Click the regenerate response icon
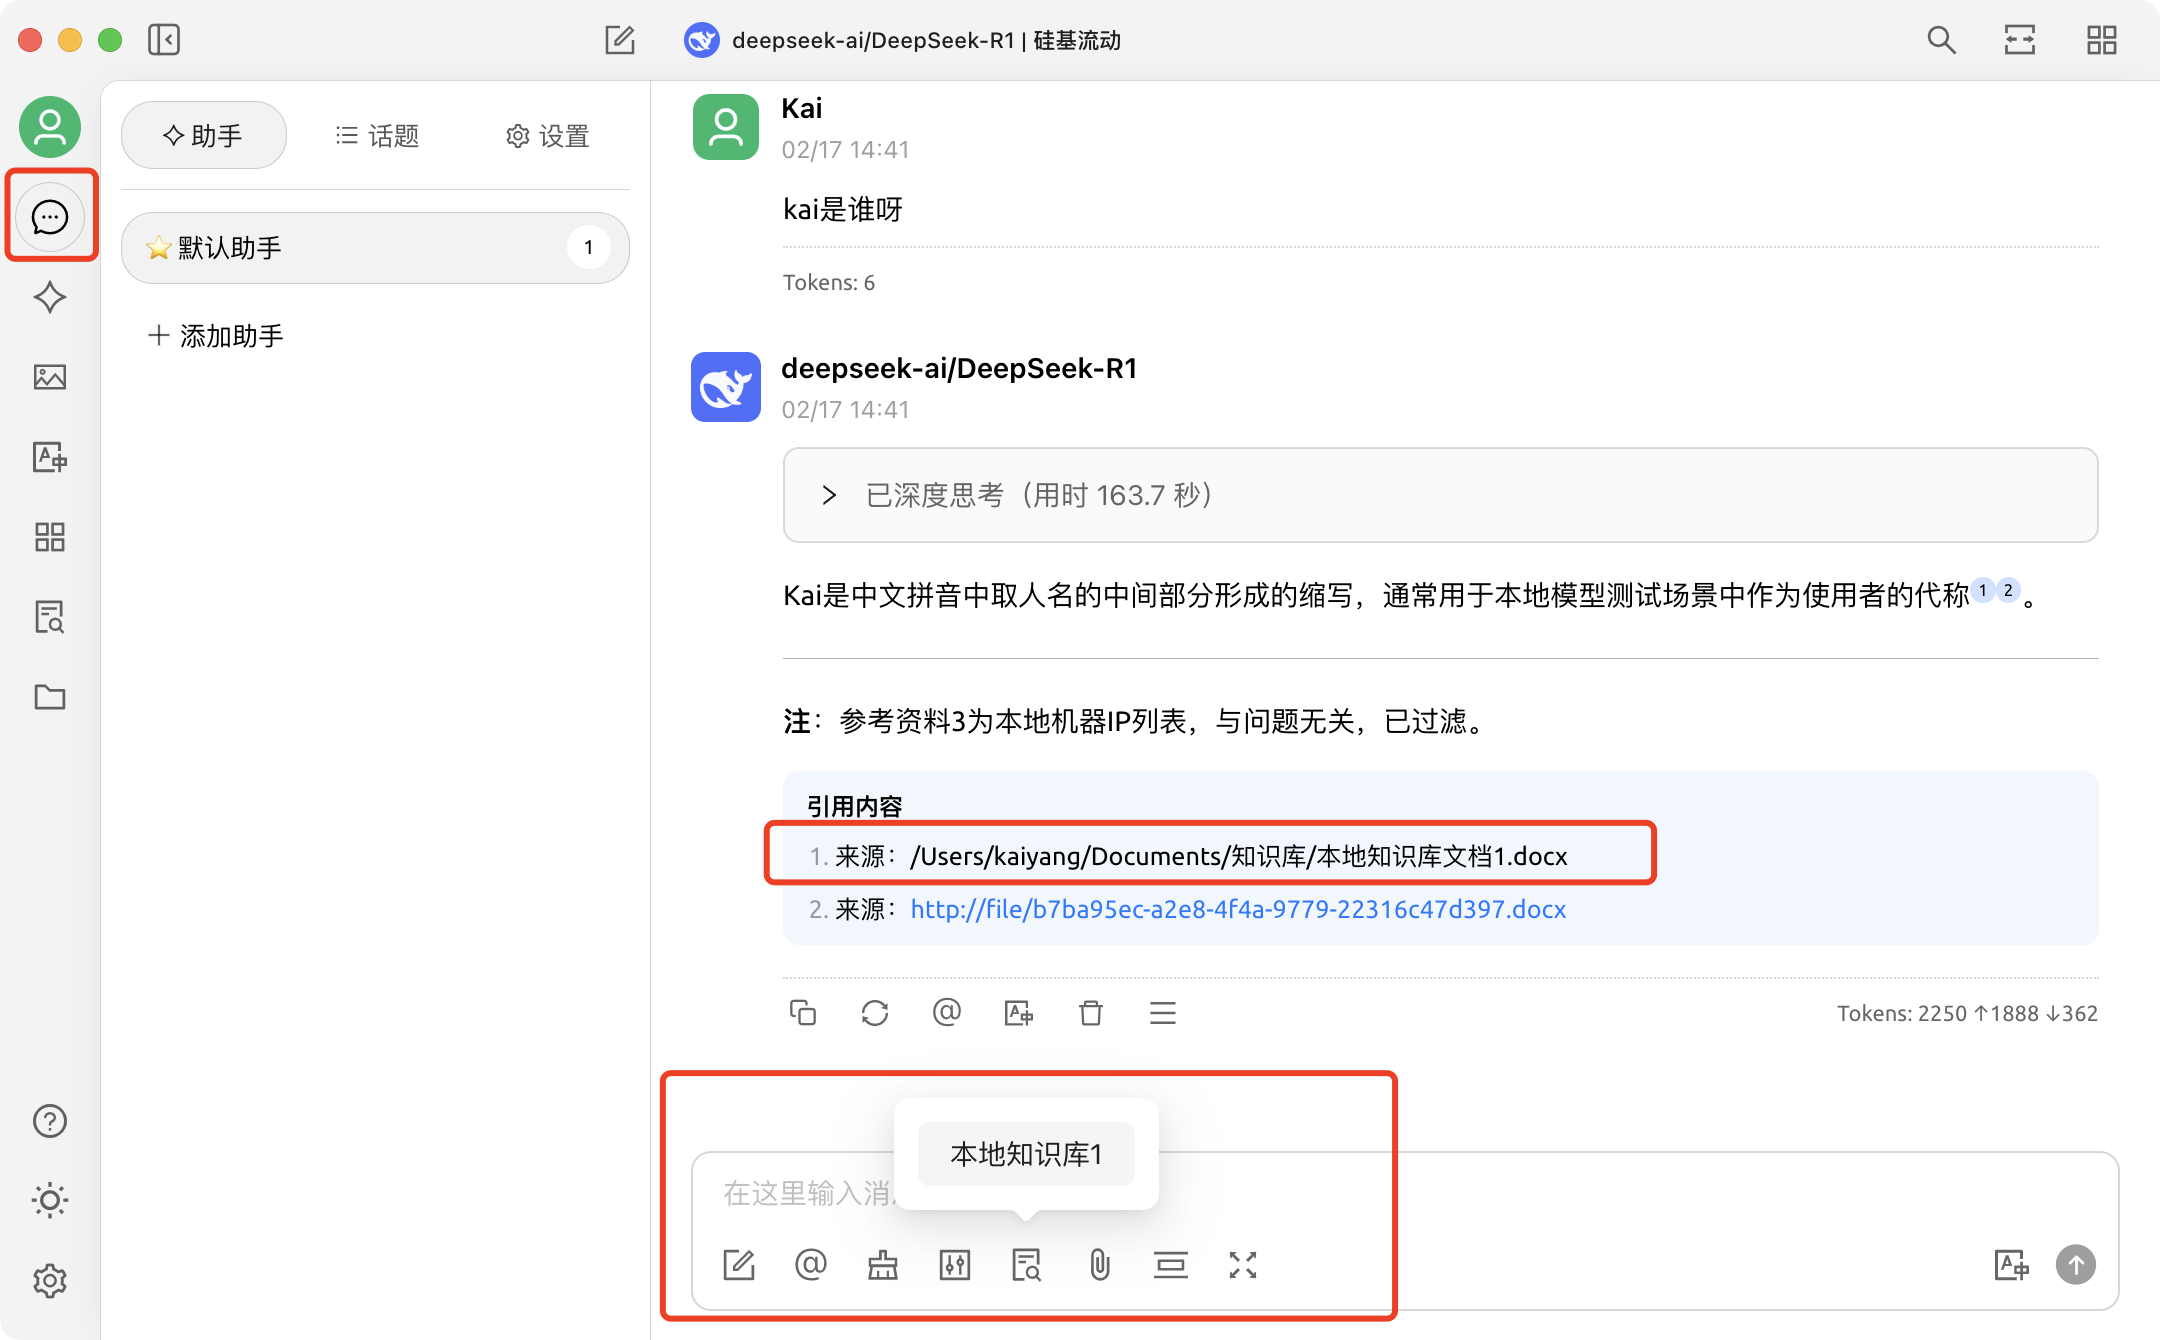2160x1340 pixels. click(875, 1013)
